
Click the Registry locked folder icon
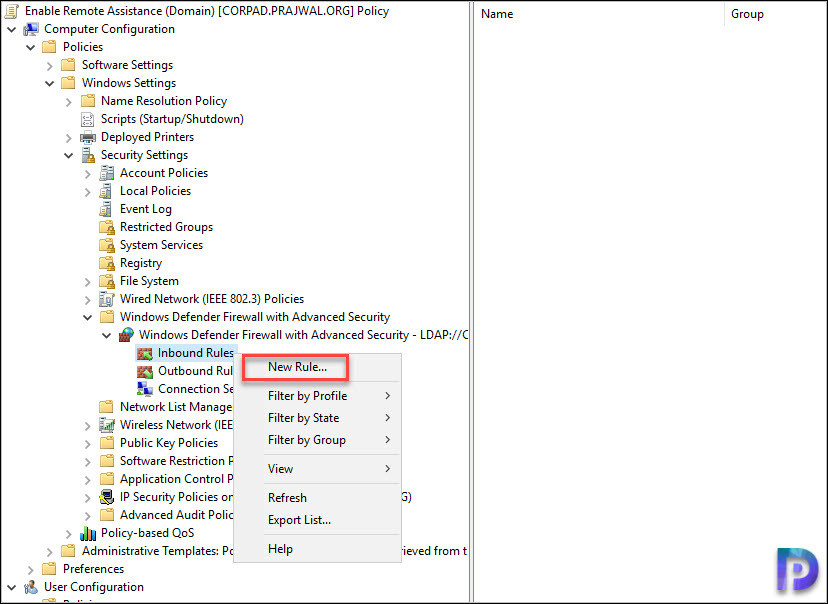pos(107,263)
